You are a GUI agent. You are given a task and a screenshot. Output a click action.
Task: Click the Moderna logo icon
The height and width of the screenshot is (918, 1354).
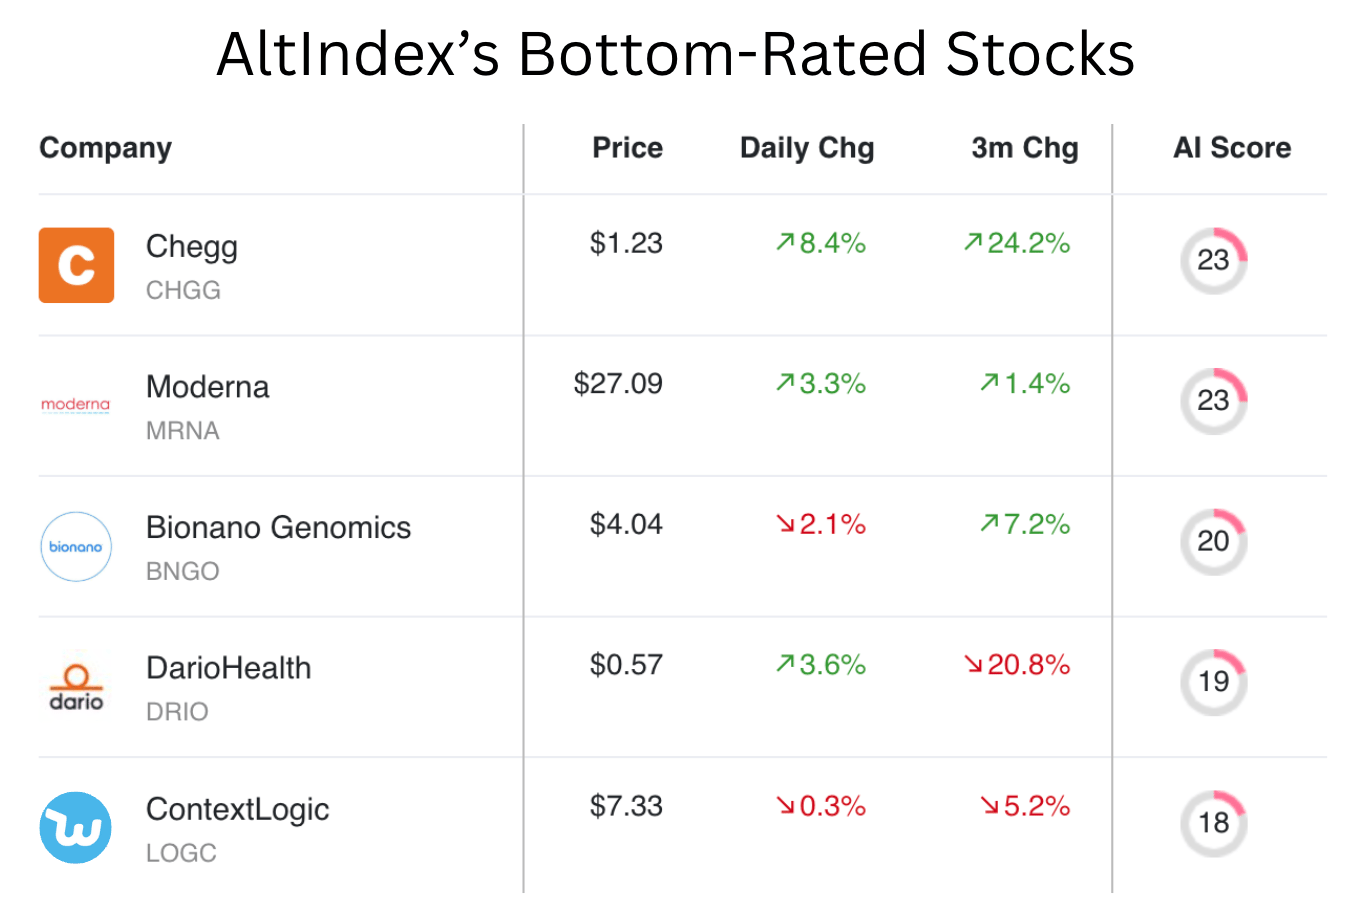click(76, 405)
